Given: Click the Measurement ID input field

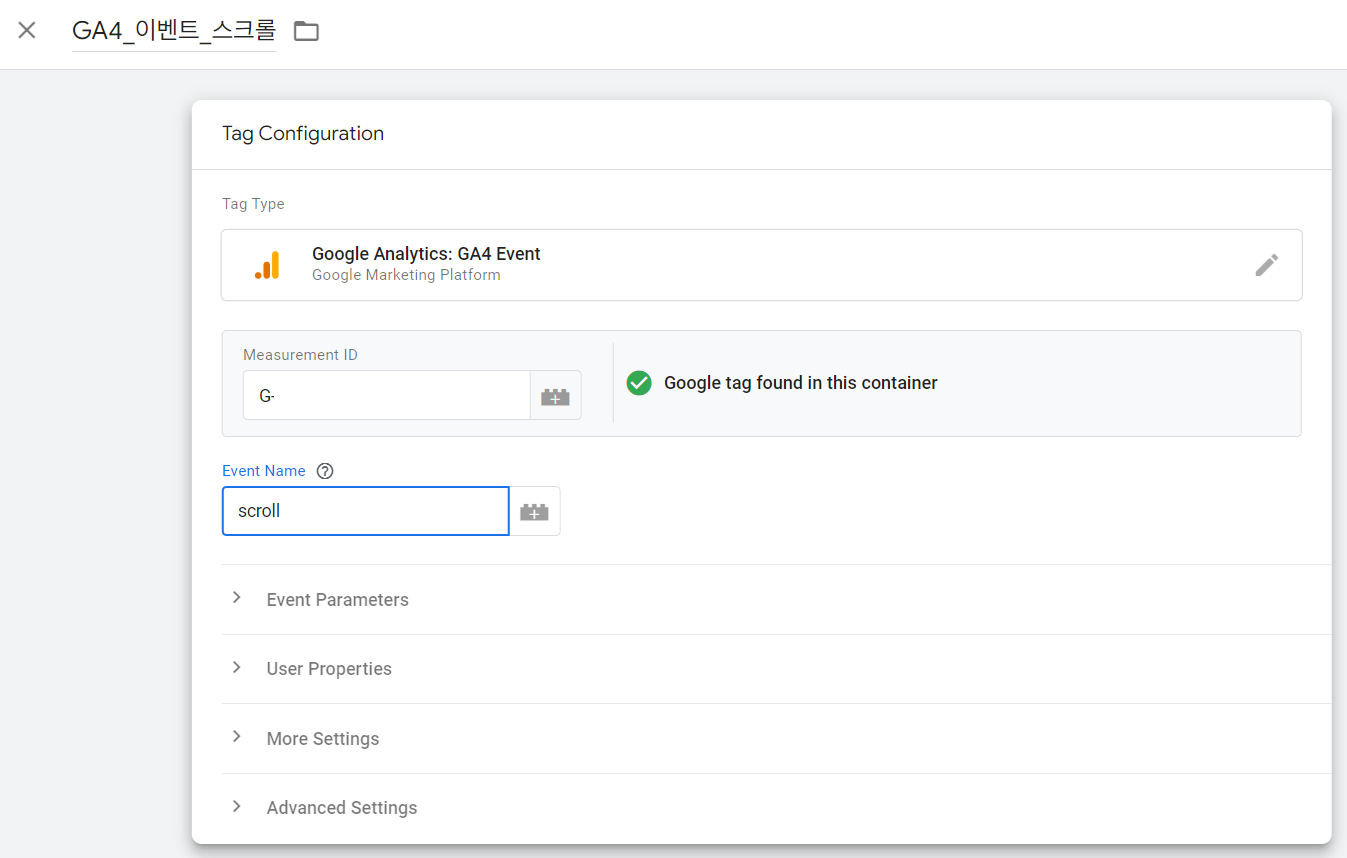Looking at the screenshot, I should point(386,395).
